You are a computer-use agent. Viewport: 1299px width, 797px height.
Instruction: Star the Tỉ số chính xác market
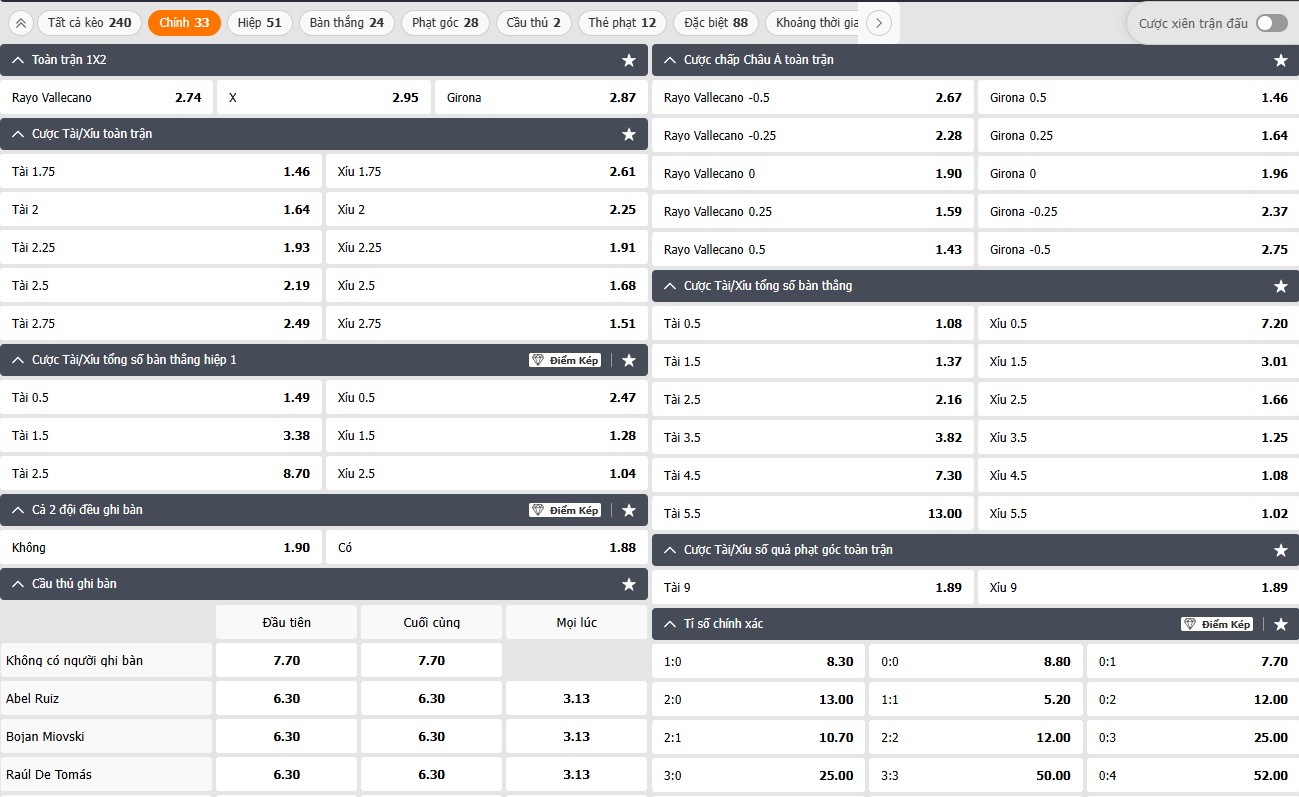tap(1281, 624)
